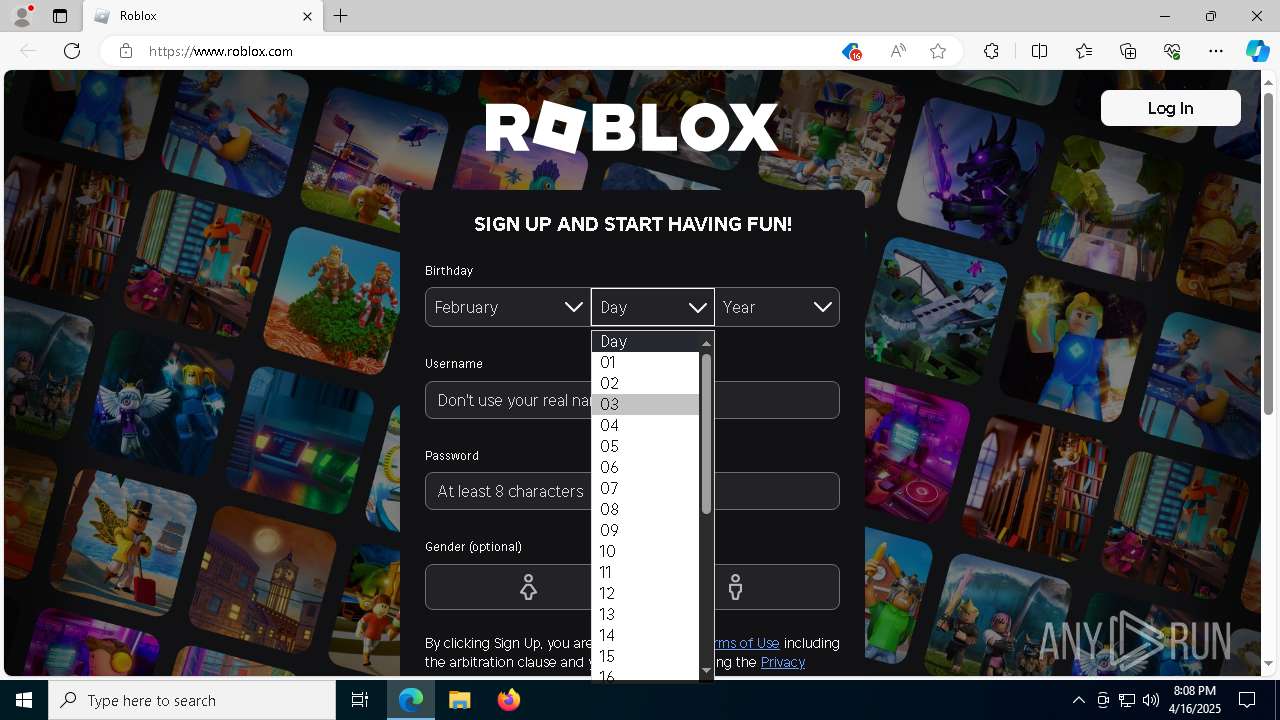
Task: Click the Roblox tab
Action: tap(203, 16)
